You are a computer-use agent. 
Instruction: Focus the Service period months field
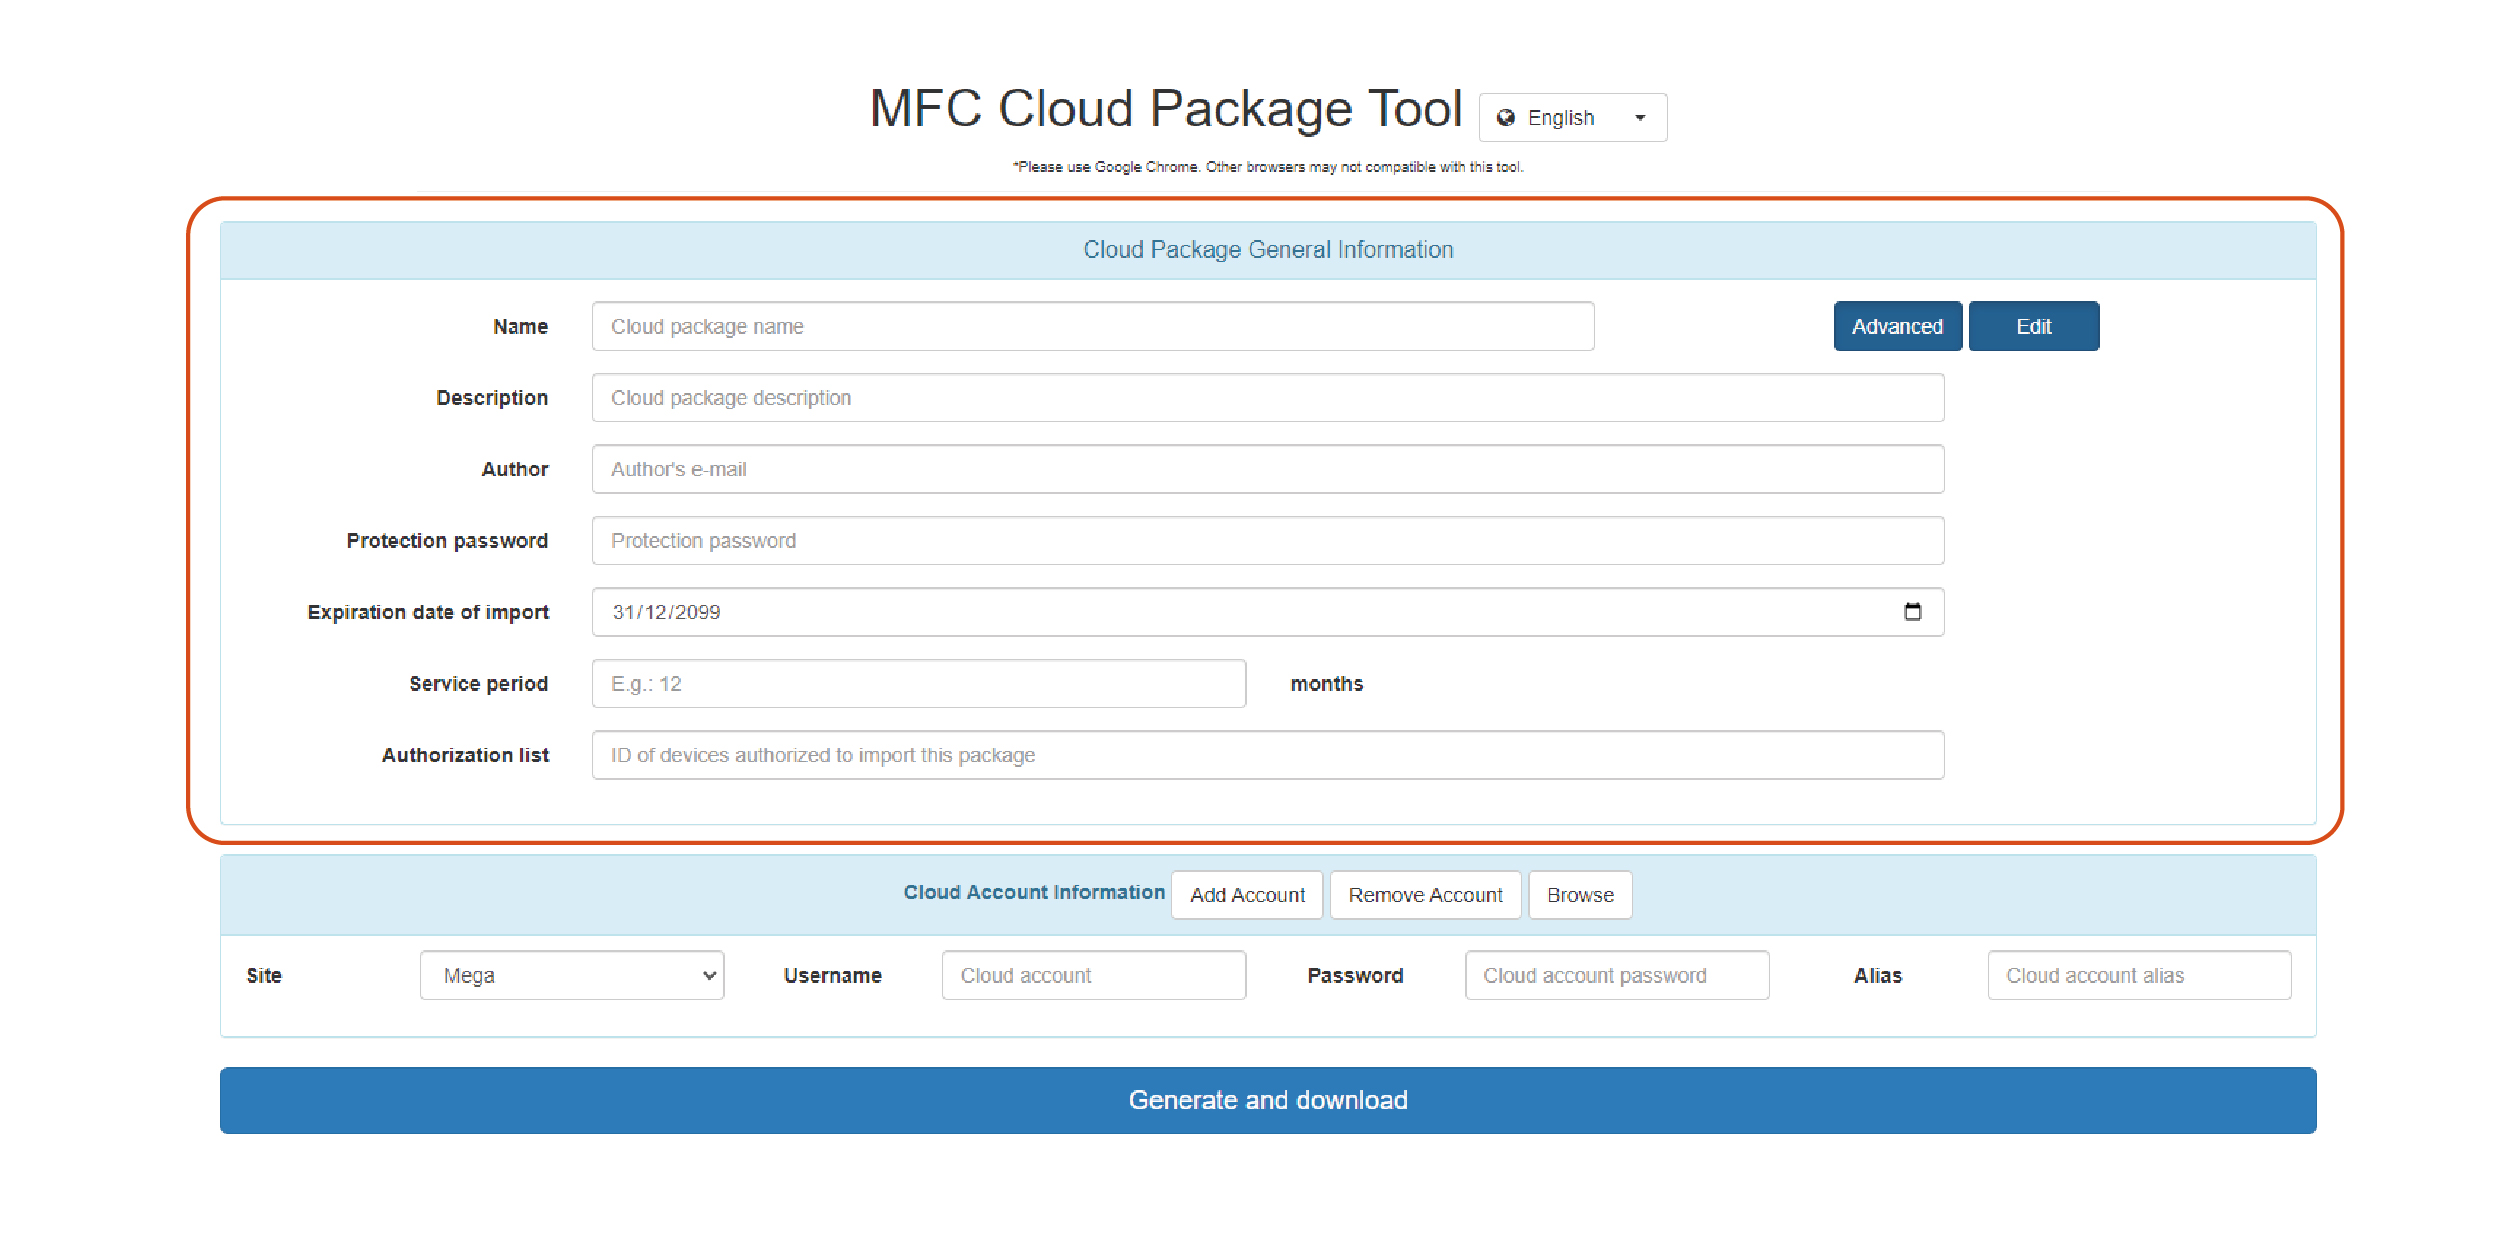click(919, 684)
